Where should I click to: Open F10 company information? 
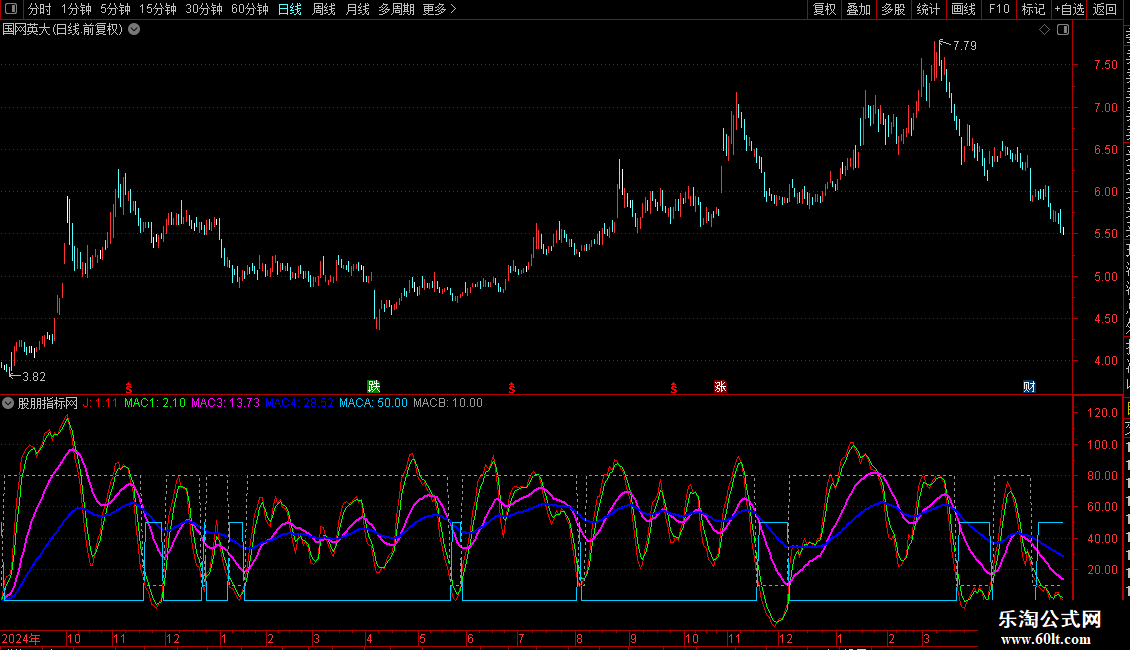tap(999, 9)
